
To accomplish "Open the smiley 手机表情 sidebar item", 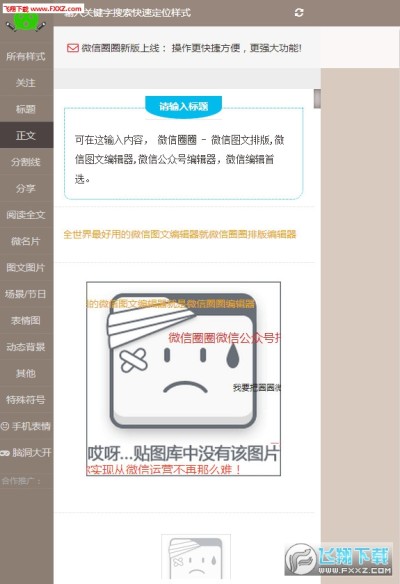I will (26, 426).
